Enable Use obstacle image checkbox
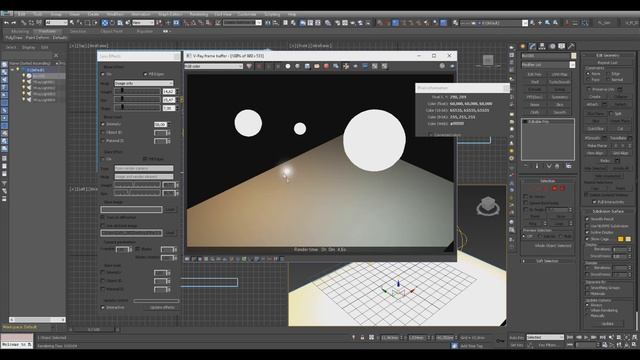 coord(103,225)
